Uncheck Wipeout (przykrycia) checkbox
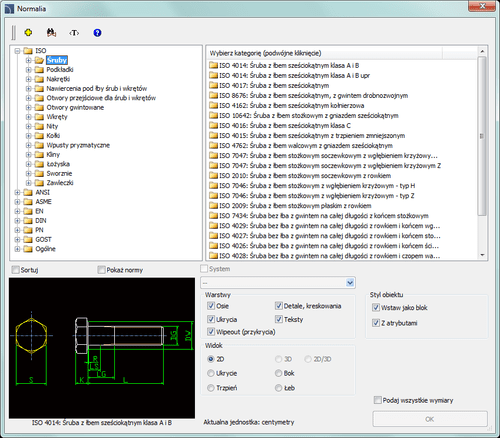The image size is (500, 438). 211,332
